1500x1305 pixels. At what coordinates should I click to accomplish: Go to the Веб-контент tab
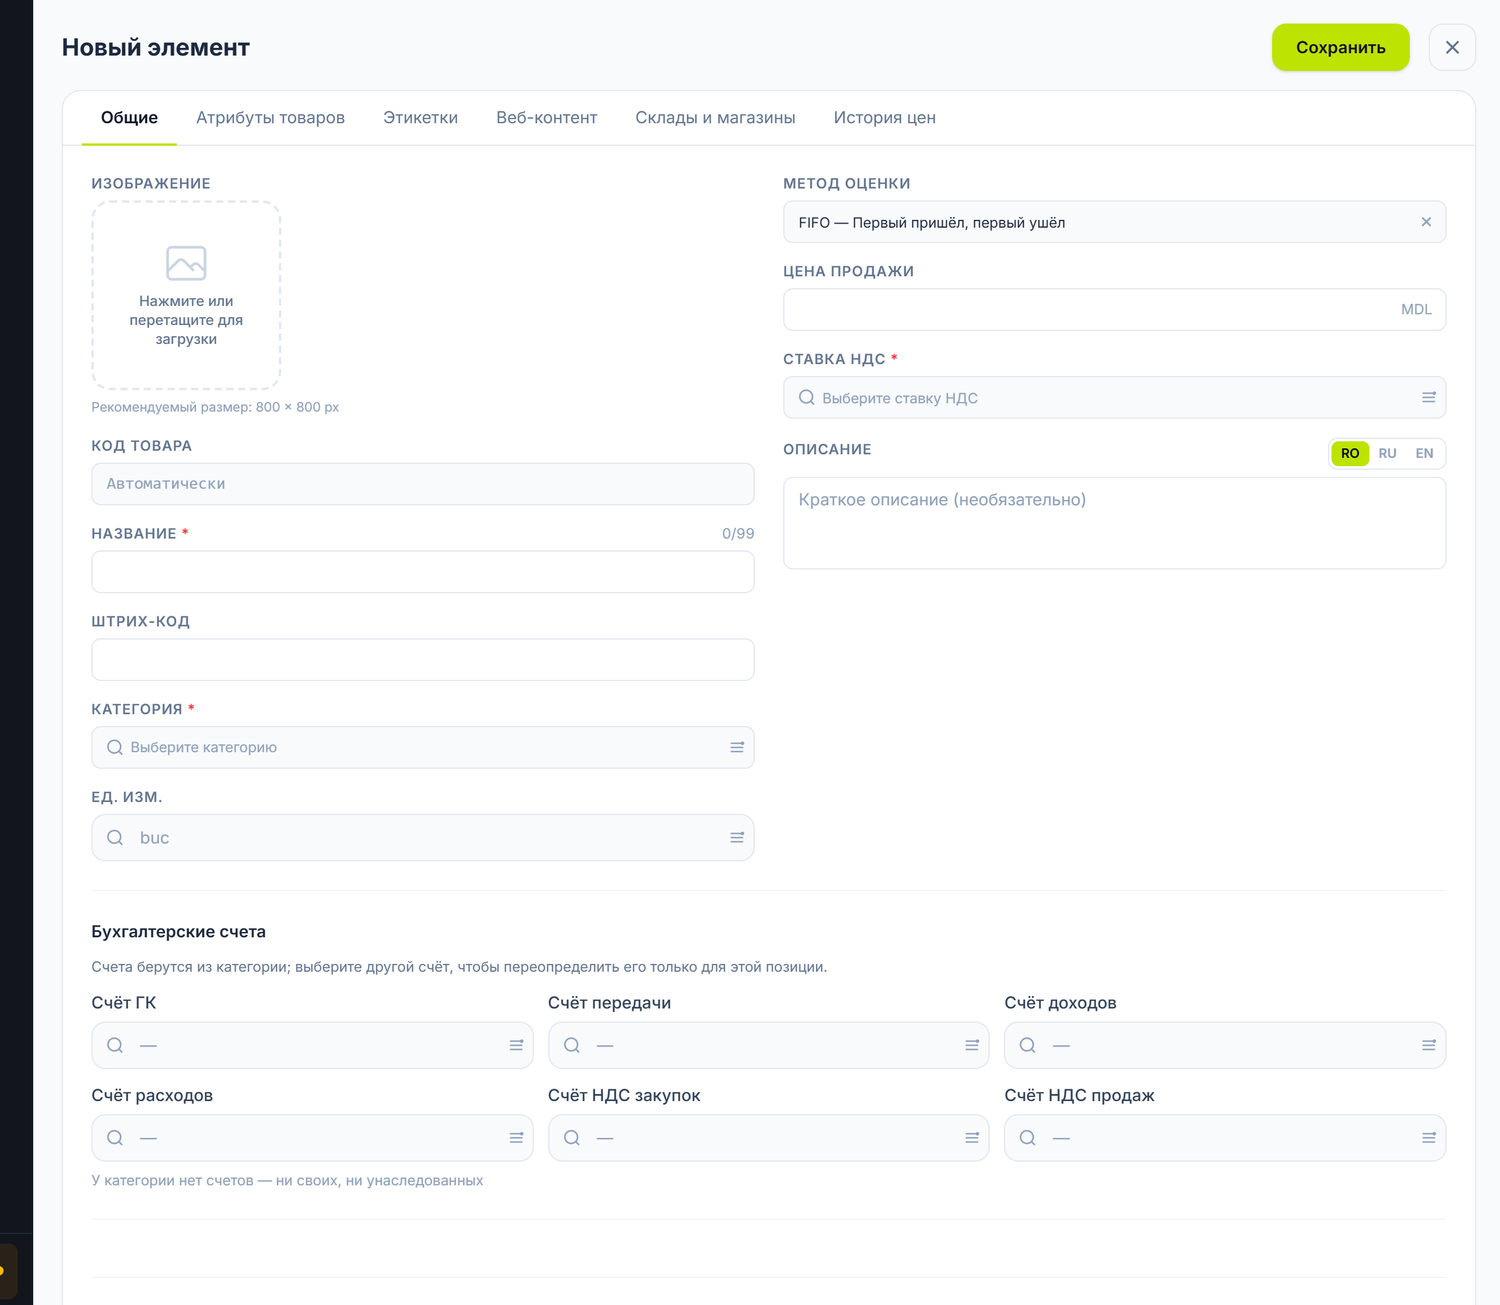(547, 118)
